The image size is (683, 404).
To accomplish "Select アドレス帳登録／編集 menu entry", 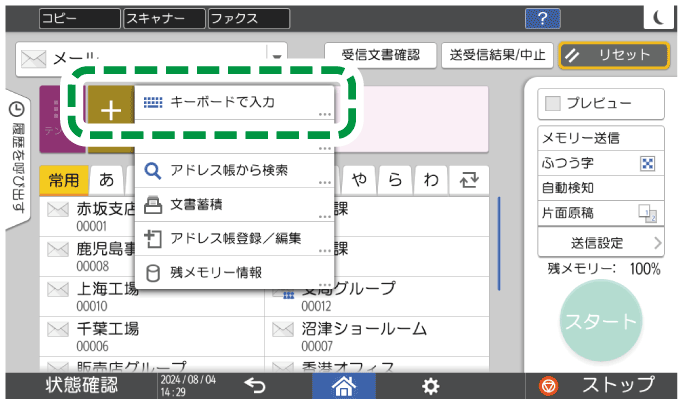I will pyautogui.click(x=234, y=239).
